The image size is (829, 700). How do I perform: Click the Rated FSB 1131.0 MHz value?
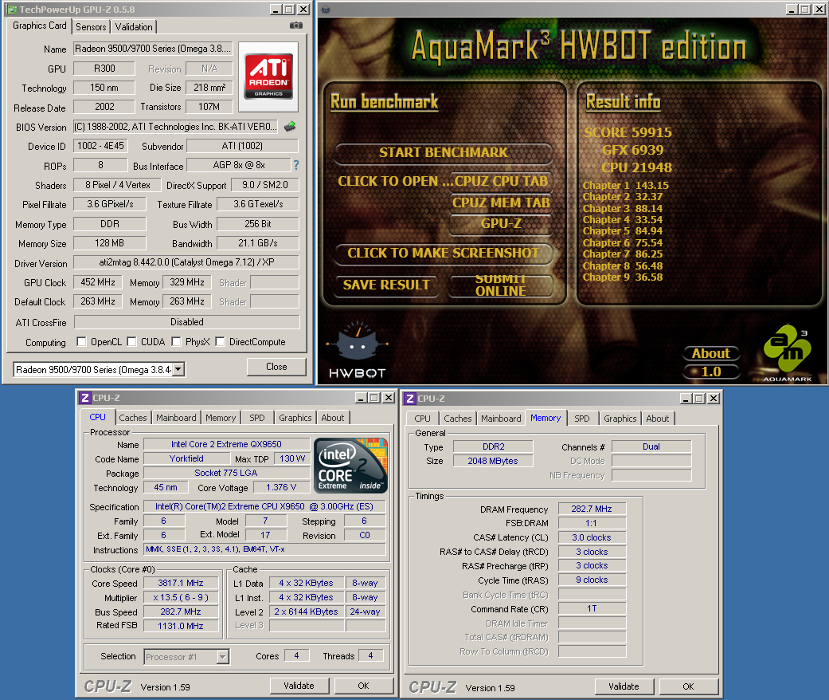[181, 626]
